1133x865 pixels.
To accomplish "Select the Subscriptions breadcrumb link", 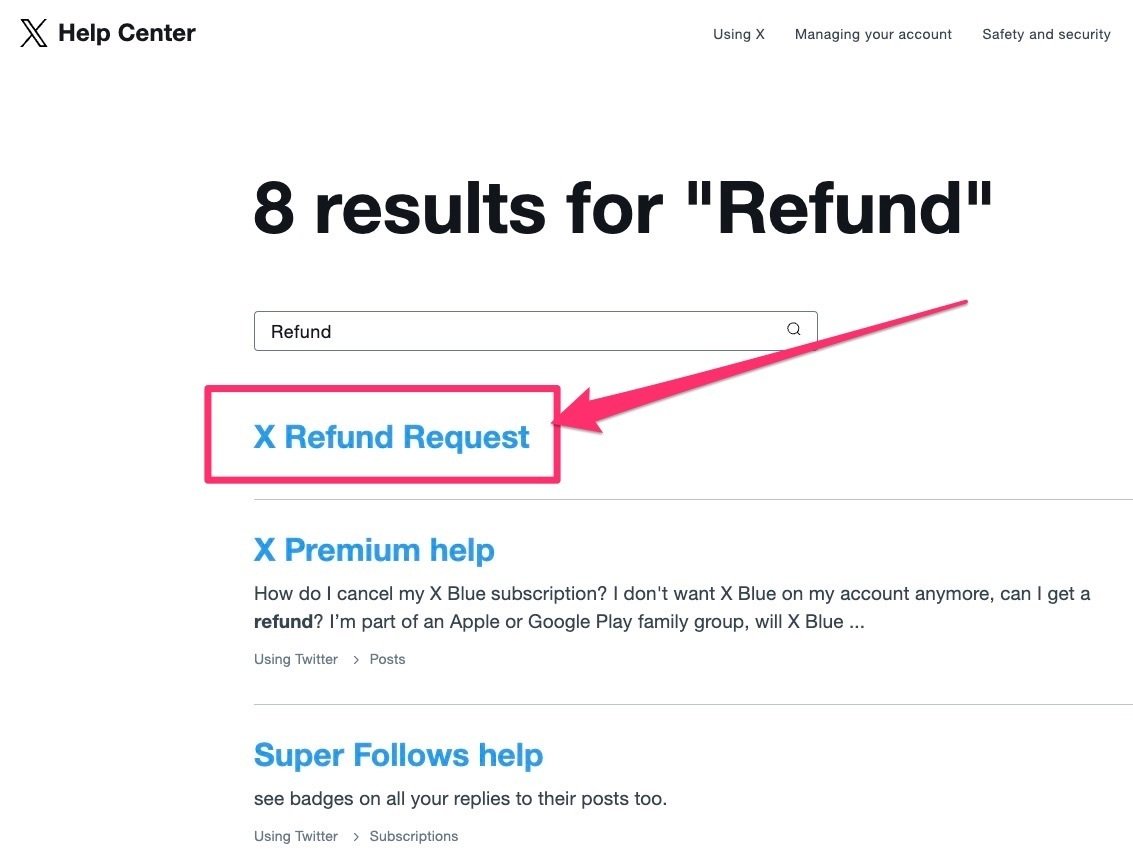I will pos(413,837).
